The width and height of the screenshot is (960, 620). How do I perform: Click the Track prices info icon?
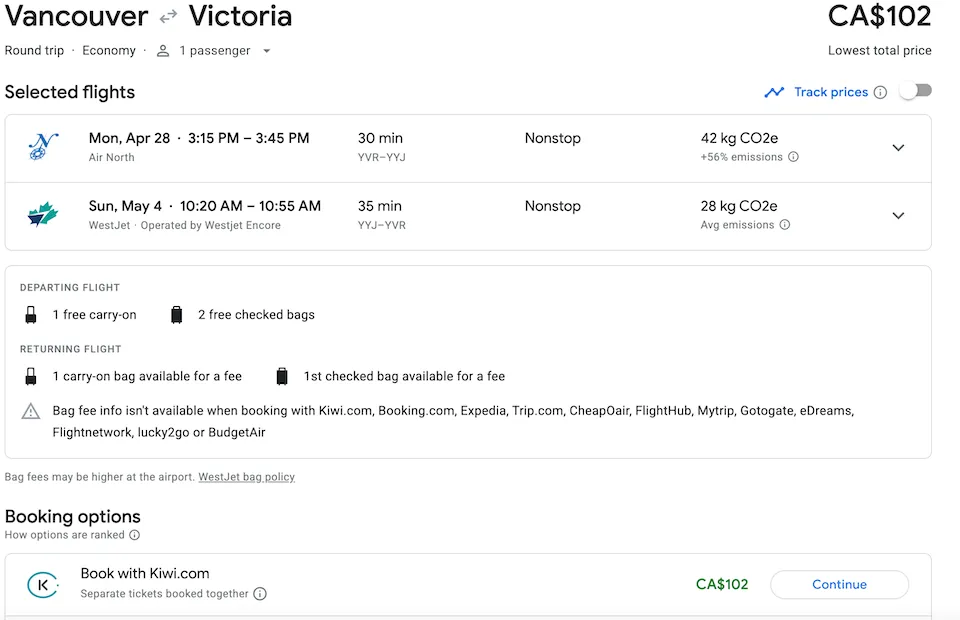880,92
